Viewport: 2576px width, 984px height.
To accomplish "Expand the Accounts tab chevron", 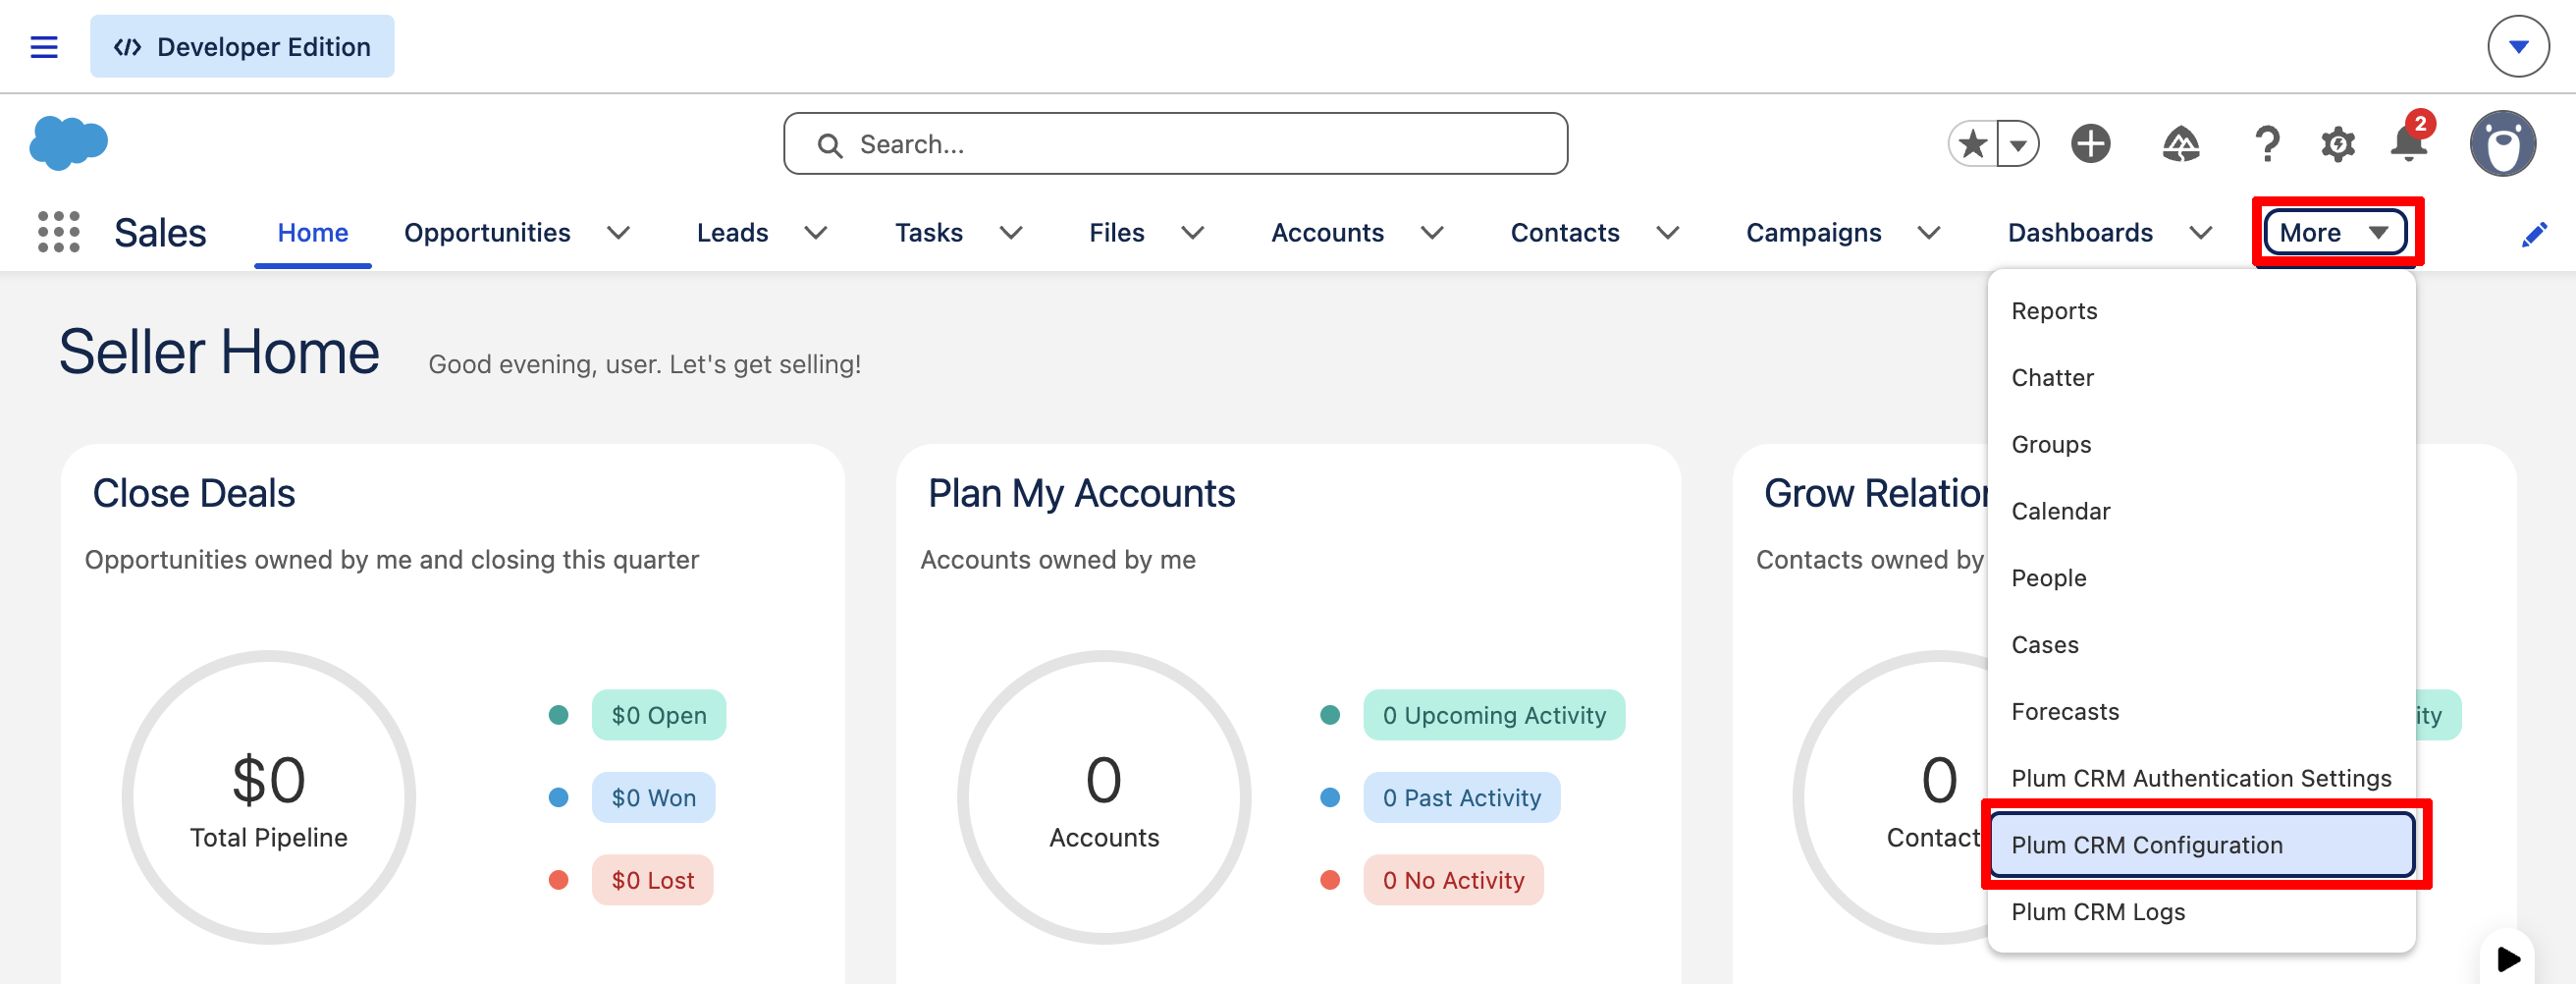I will [1432, 233].
